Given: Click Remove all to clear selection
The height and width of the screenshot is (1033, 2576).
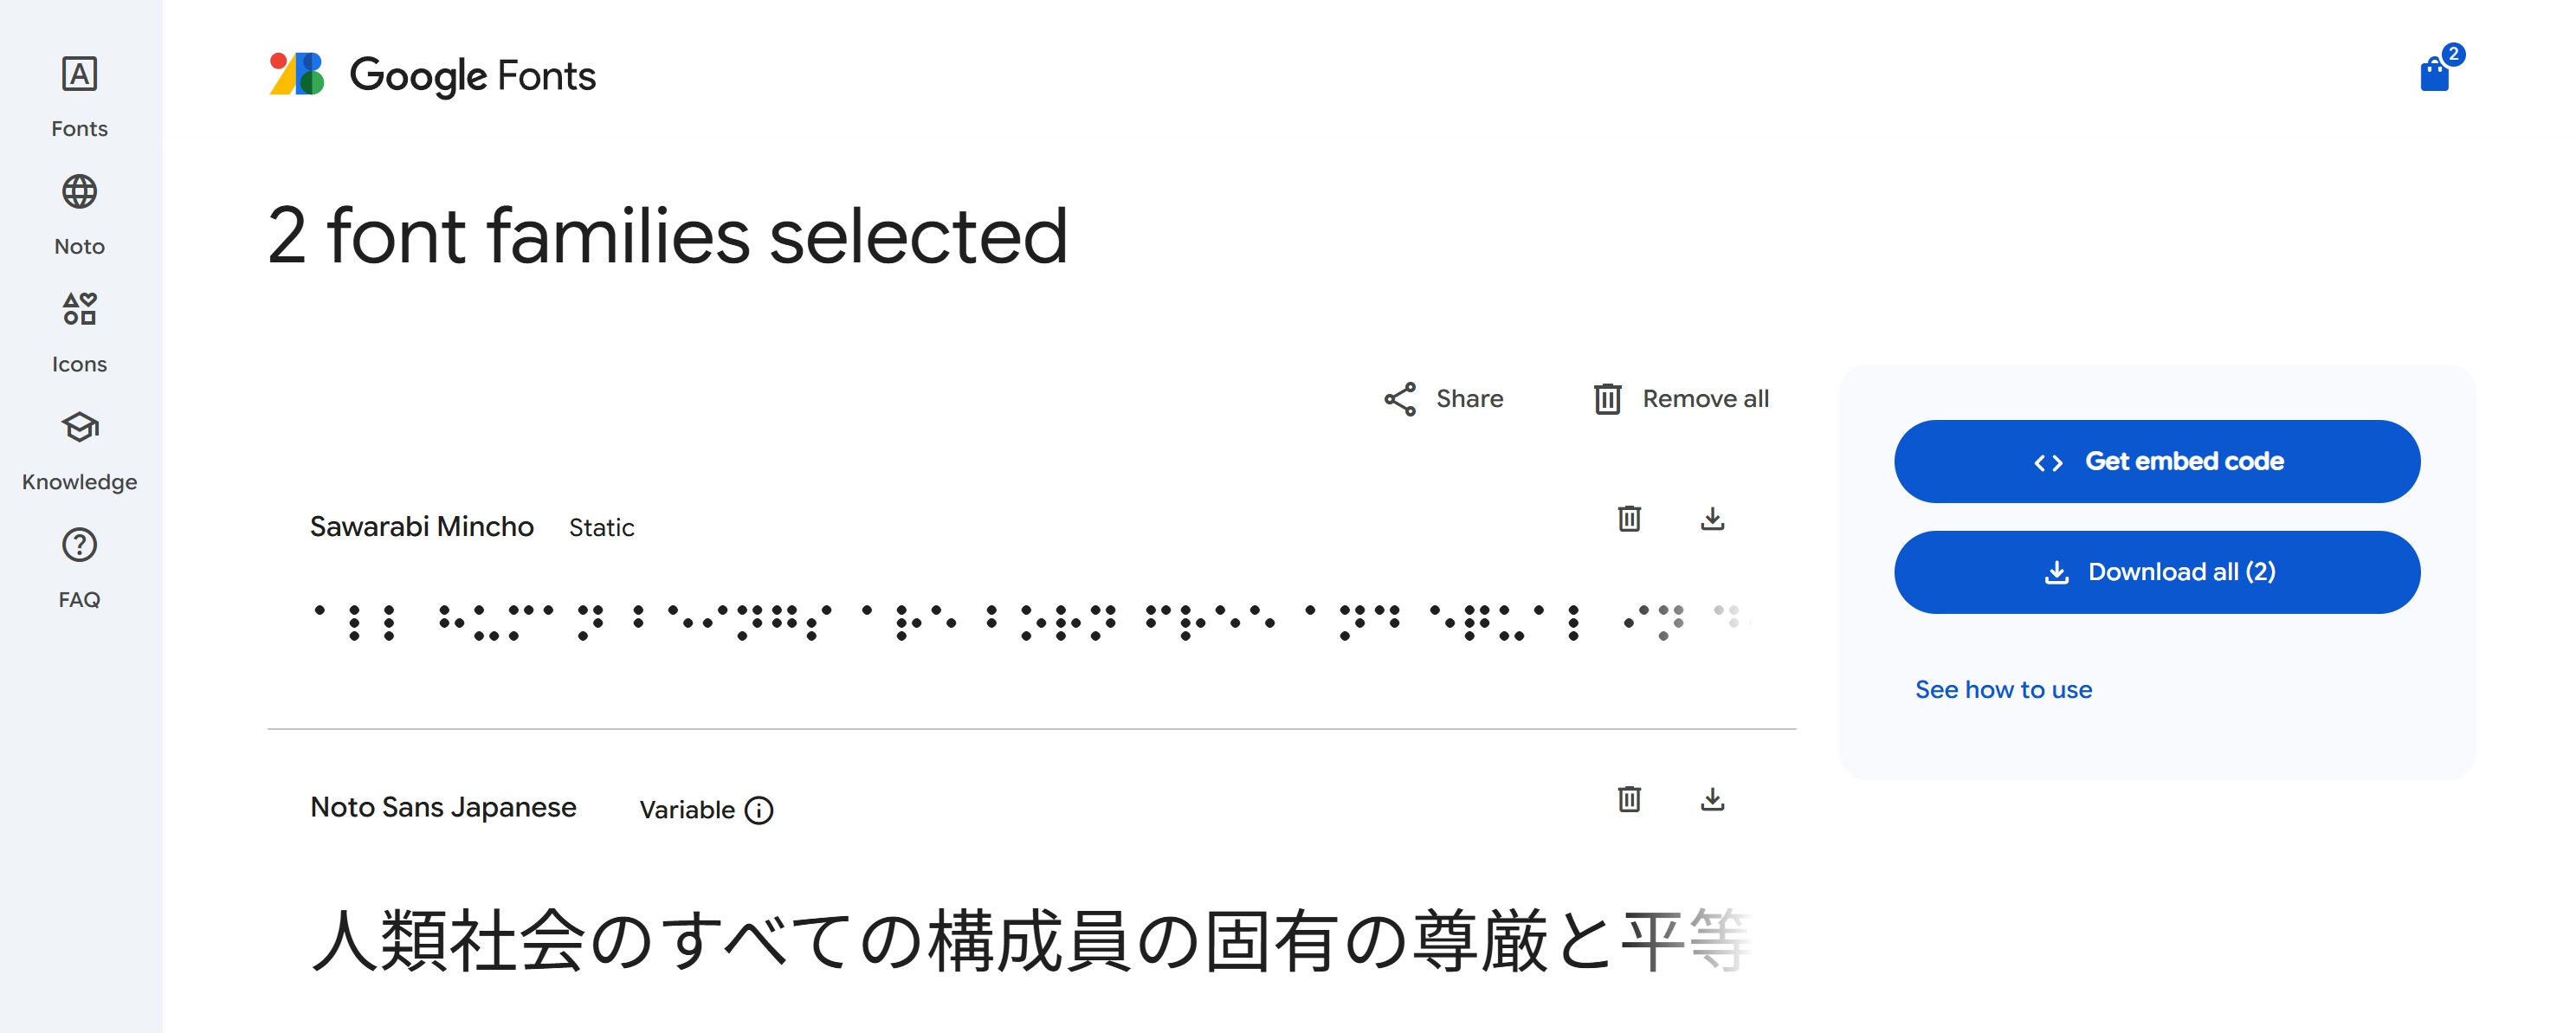Looking at the screenshot, I should [x=1681, y=399].
